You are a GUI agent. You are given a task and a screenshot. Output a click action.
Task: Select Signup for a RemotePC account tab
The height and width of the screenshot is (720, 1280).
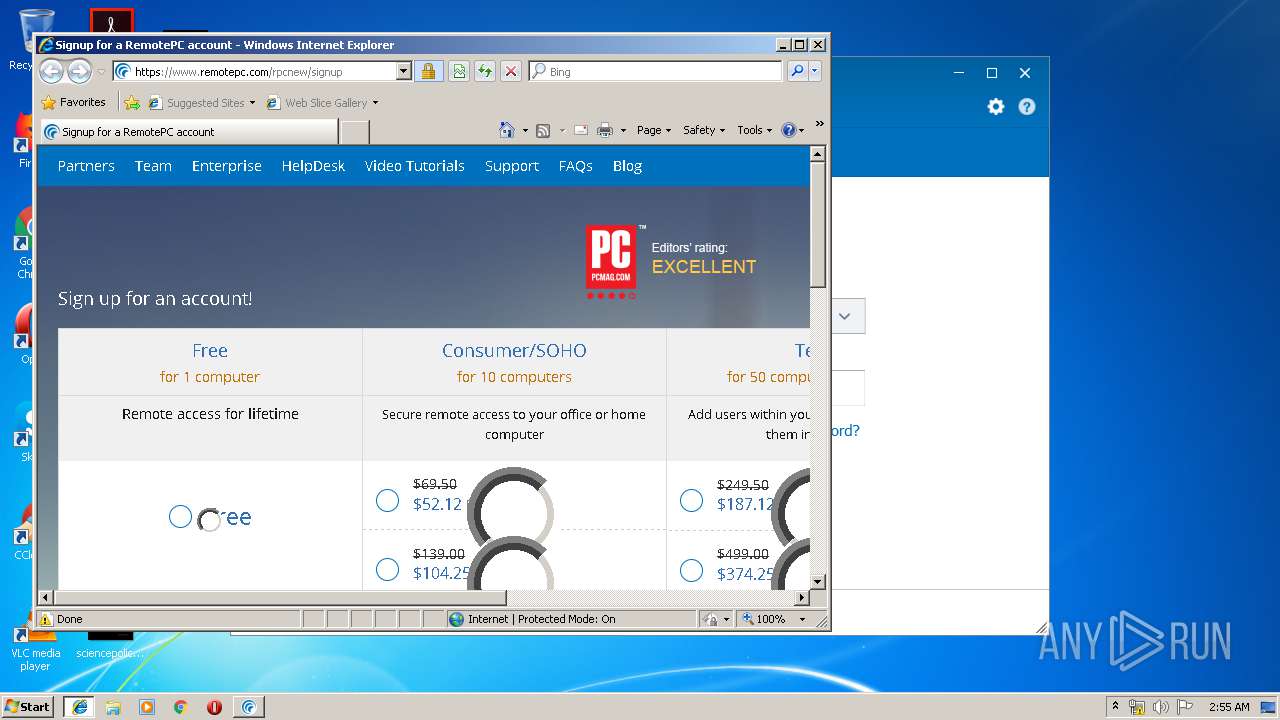pos(188,132)
